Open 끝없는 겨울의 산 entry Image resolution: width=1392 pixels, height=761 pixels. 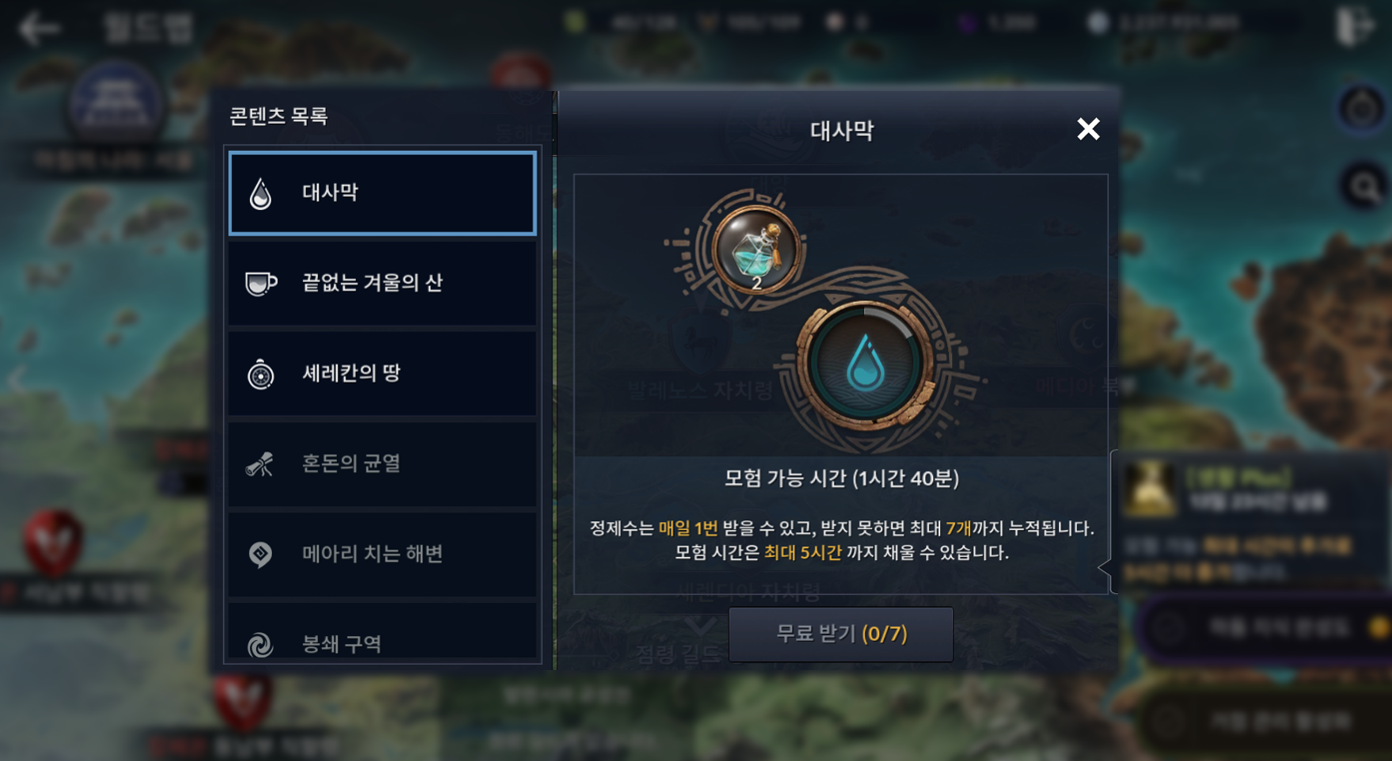382,283
